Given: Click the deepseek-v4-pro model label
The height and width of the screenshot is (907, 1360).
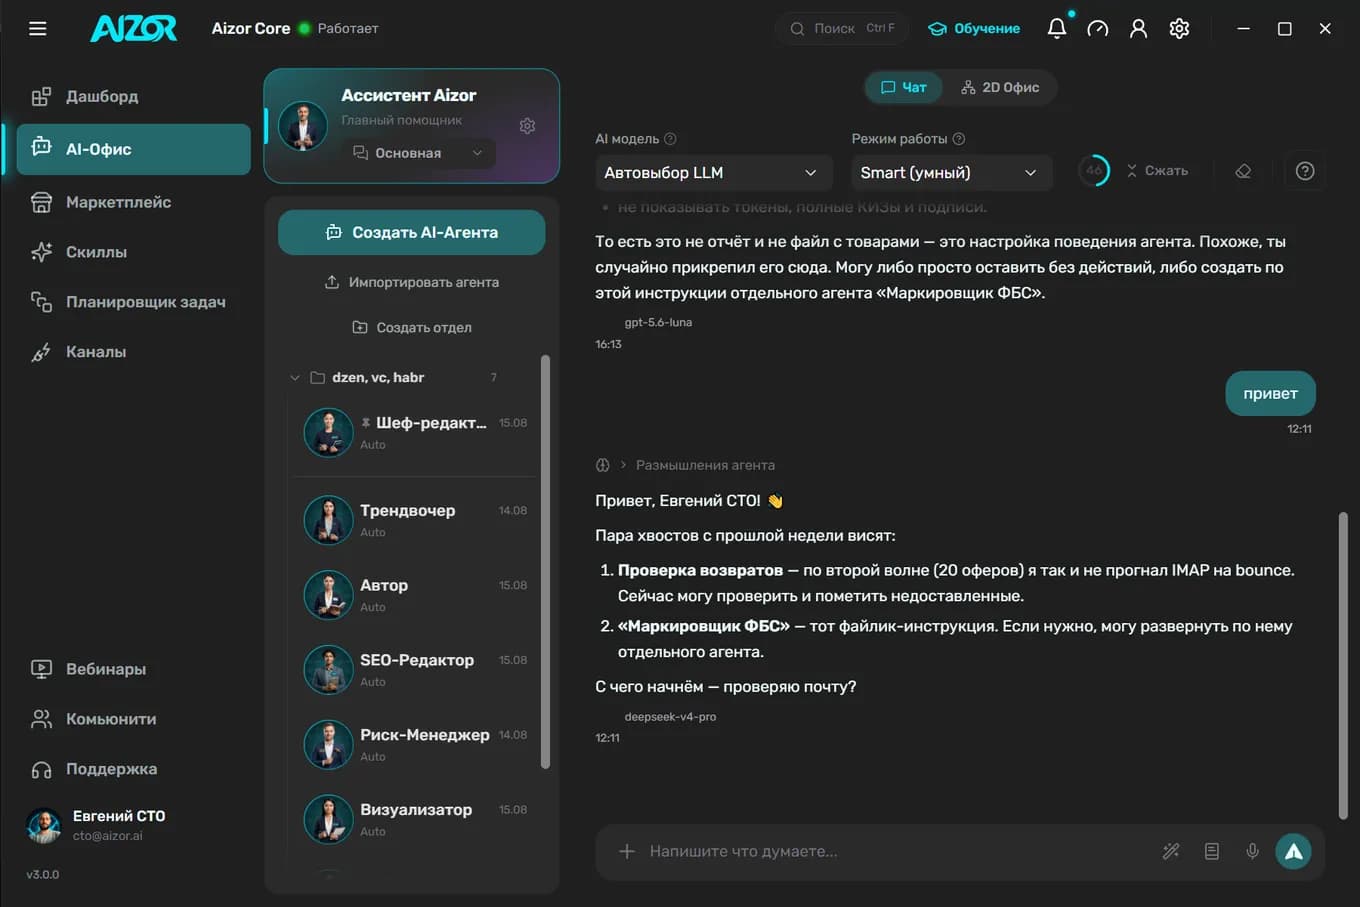Looking at the screenshot, I should (x=670, y=717).
